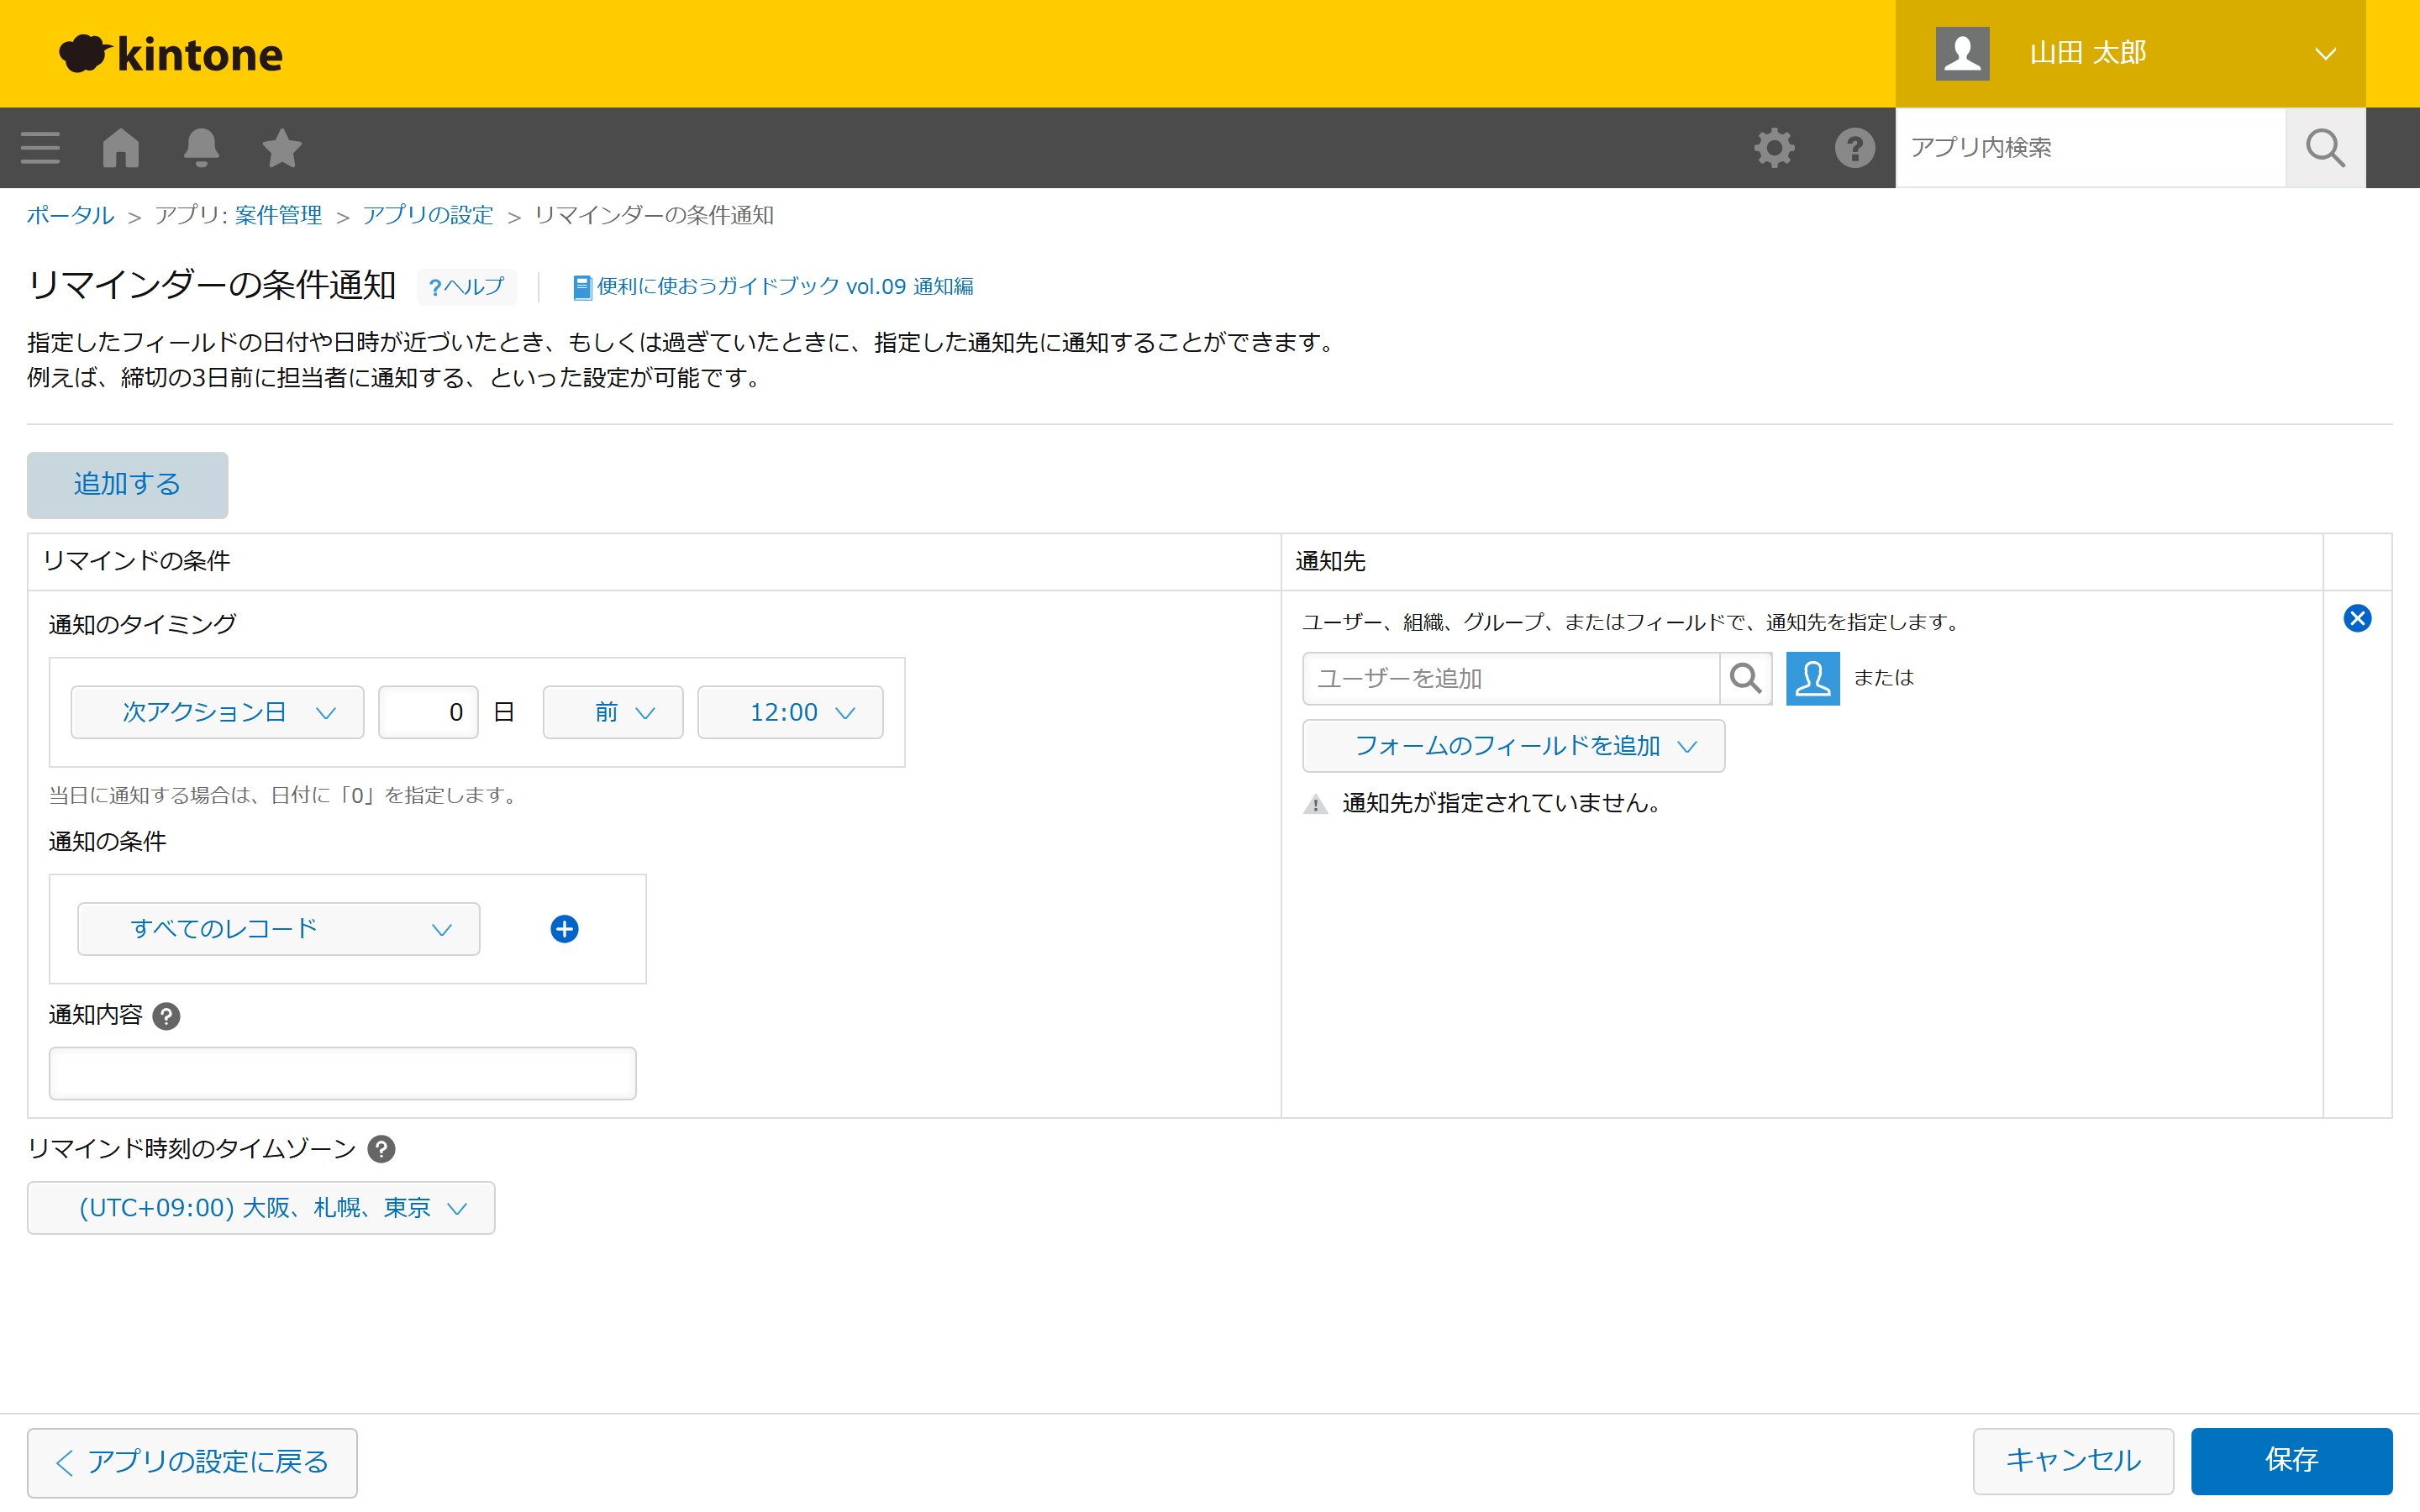Click the ポータル breadcrumb link

pyautogui.click(x=70, y=215)
